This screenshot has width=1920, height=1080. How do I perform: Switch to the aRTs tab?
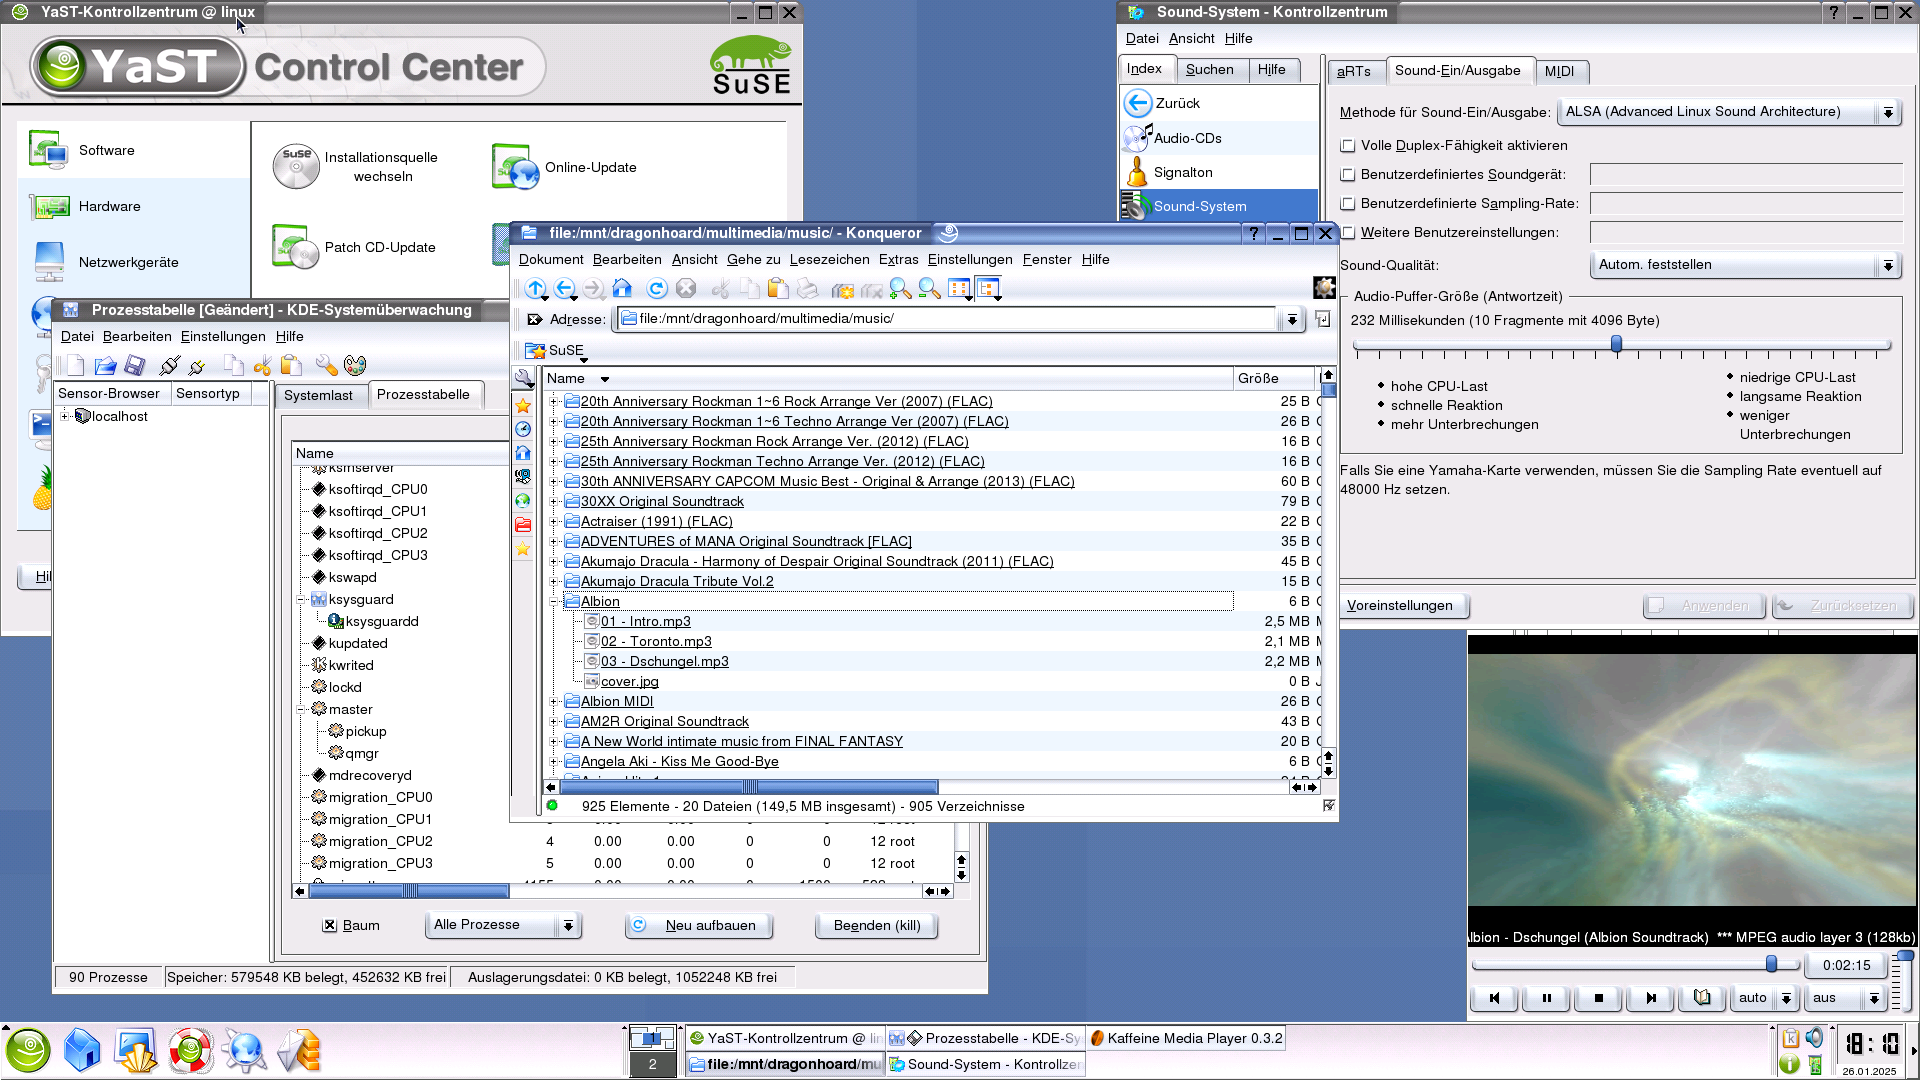[x=1354, y=72]
